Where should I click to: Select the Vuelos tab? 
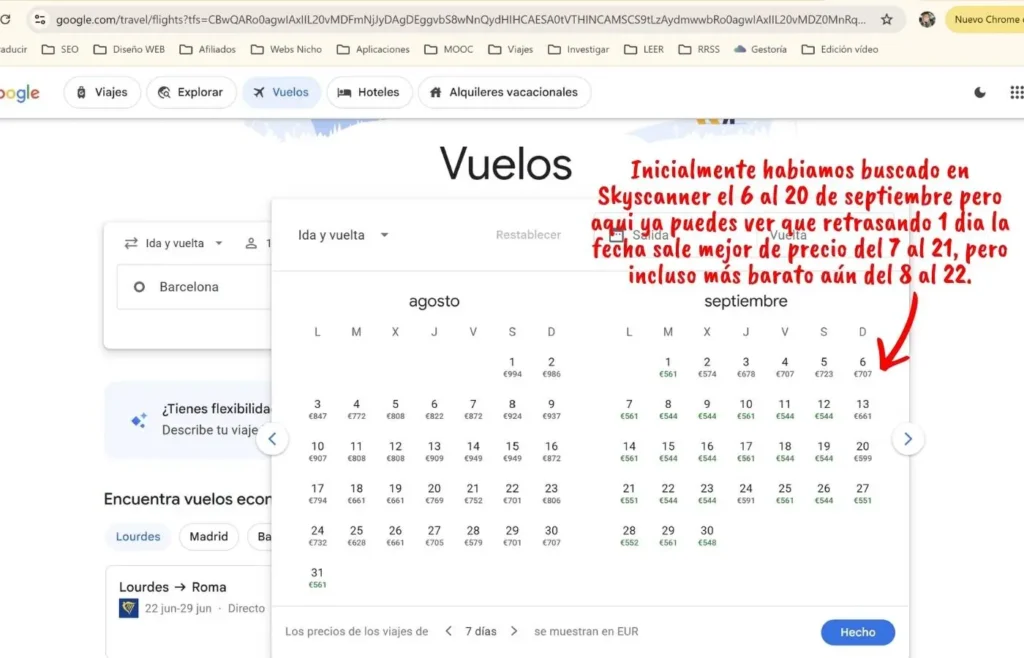[x=281, y=93]
